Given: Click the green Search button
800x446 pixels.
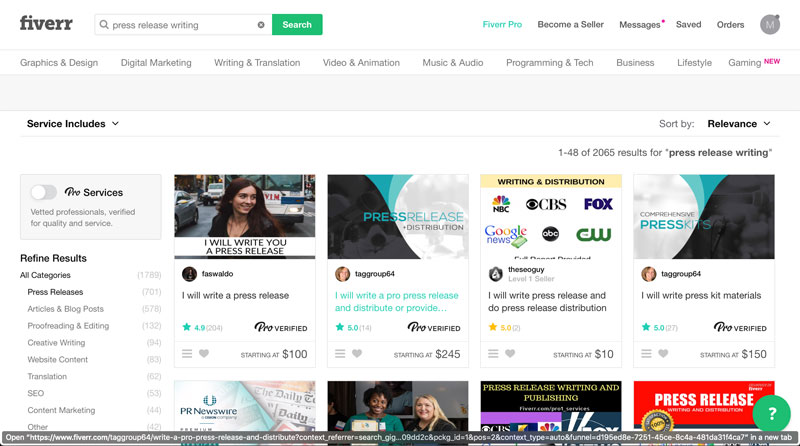Looking at the screenshot, I should tap(297, 24).
